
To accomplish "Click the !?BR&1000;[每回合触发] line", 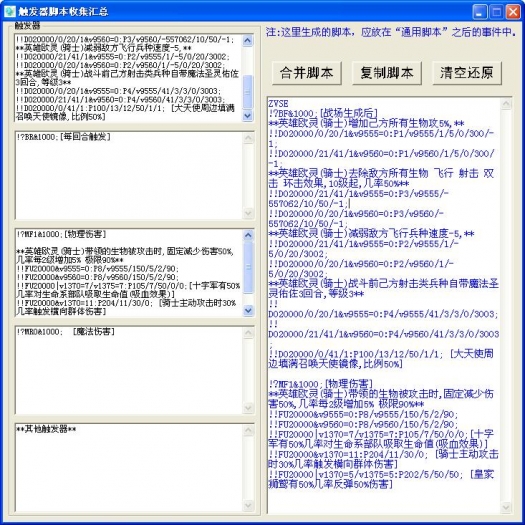I will (x=63, y=137).
